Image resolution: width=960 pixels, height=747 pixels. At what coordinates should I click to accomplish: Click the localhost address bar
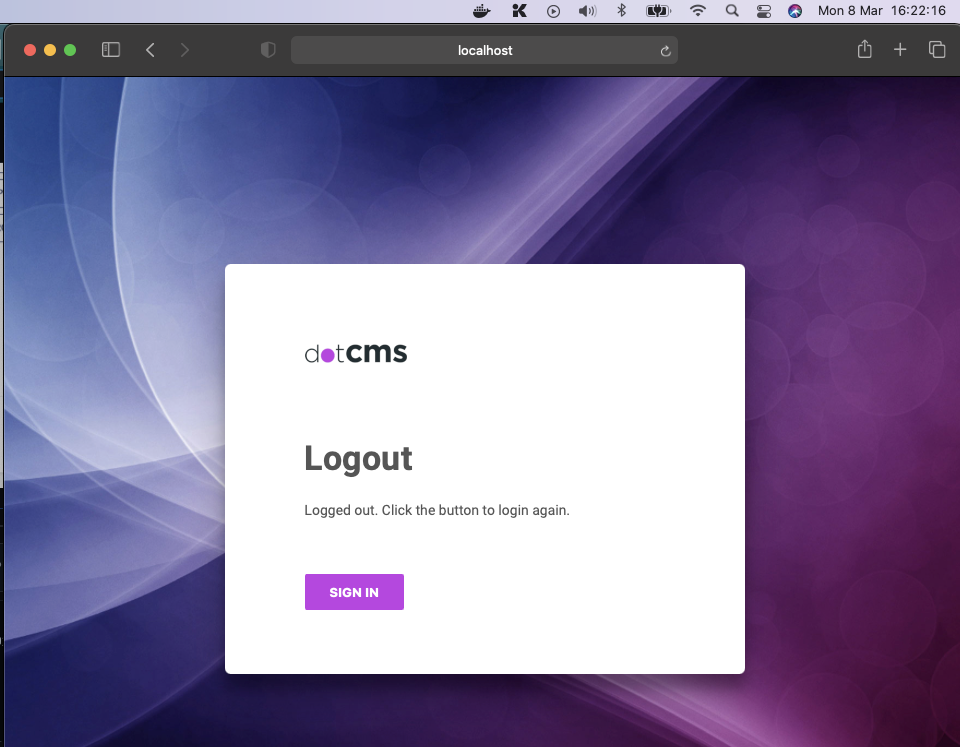pyautogui.click(x=484, y=50)
